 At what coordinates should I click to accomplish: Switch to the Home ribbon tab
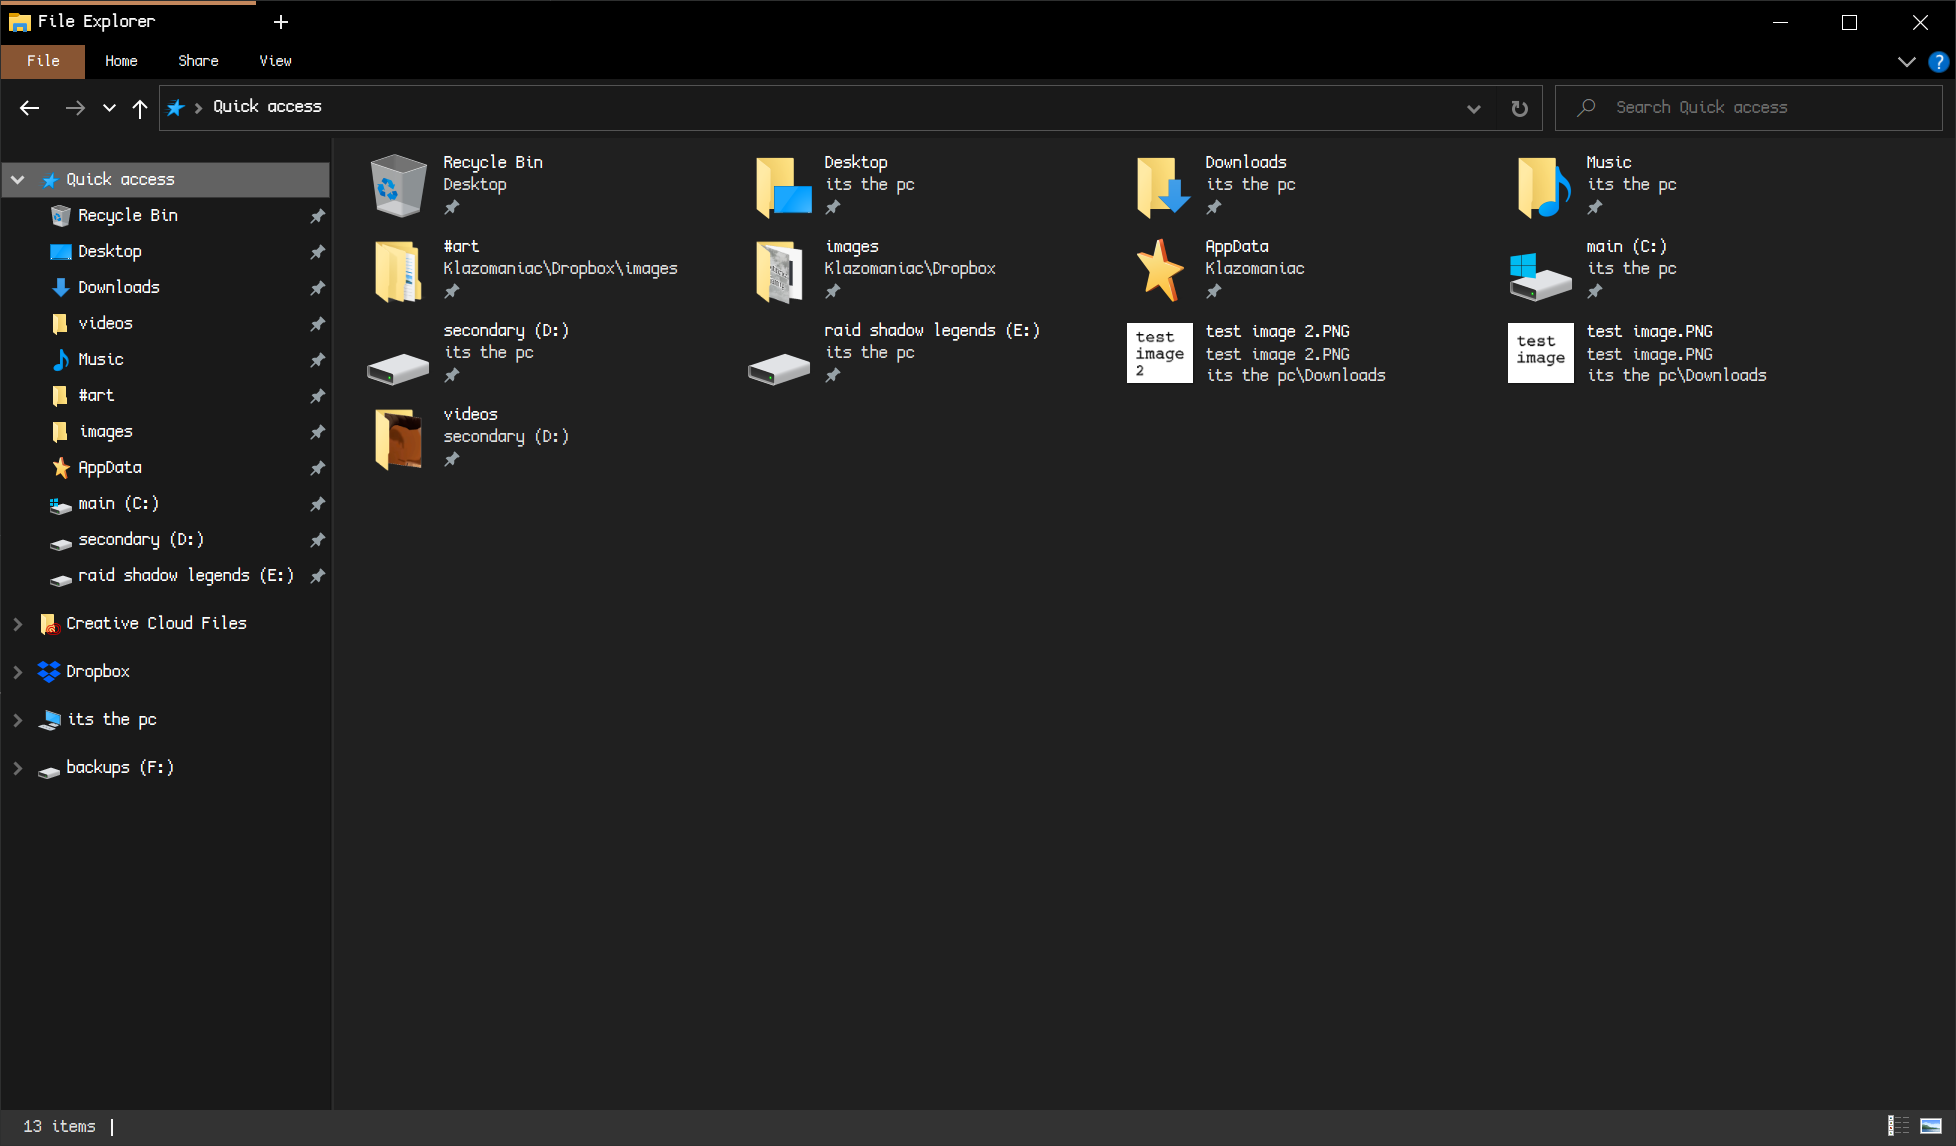point(121,61)
